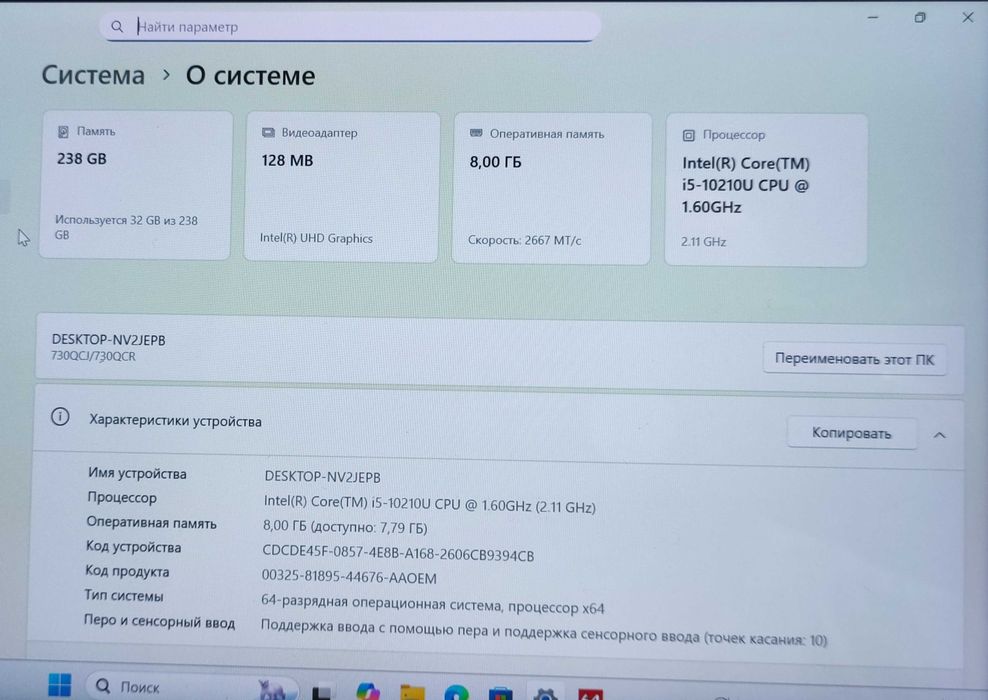
Task: Click the RAM icon on 'Оперативная память' card
Action: coord(476,133)
